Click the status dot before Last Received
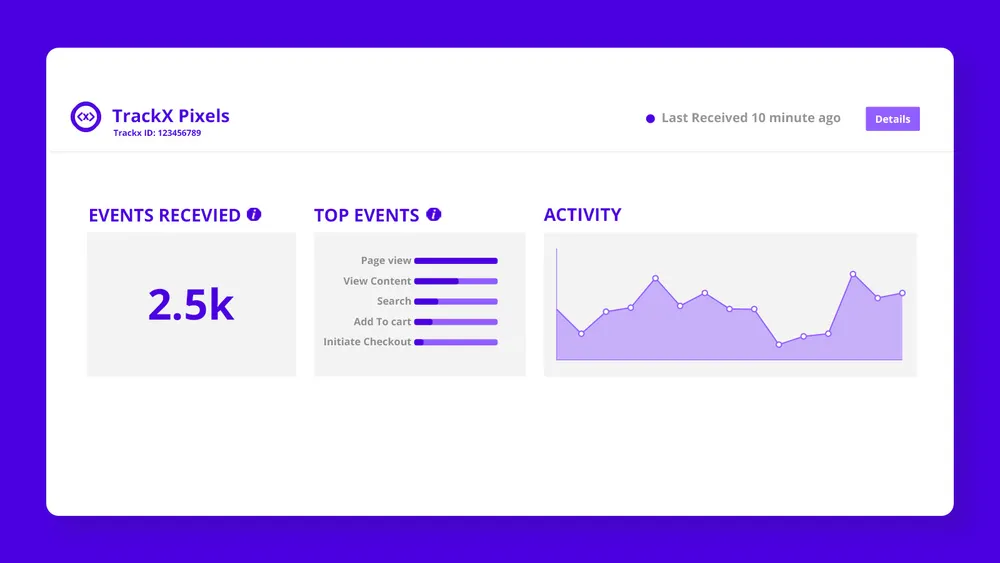The height and width of the screenshot is (563, 1000). click(x=650, y=118)
